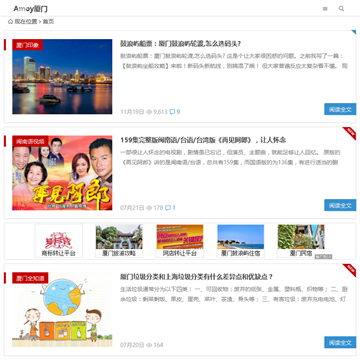Screen dimensions: 360x360
Task: Click 阅读全文 for the 再见阿郎 article
Action: click(x=340, y=205)
